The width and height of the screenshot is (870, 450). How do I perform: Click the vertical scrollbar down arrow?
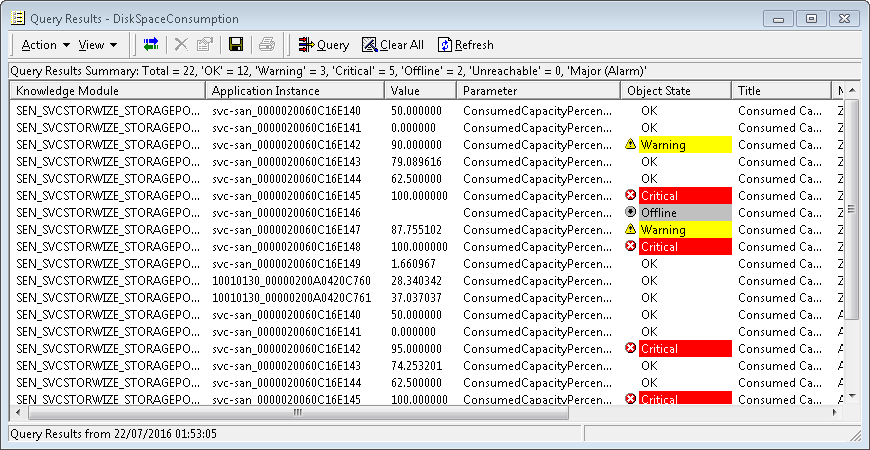tap(852, 396)
